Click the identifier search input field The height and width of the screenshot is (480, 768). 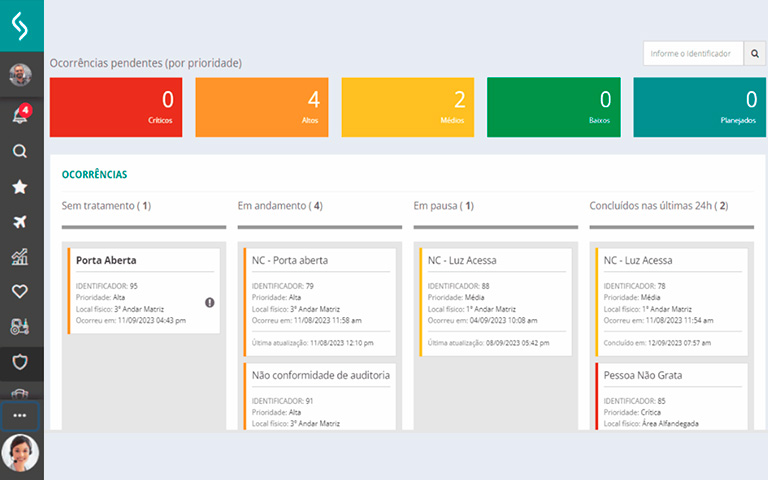pos(693,53)
